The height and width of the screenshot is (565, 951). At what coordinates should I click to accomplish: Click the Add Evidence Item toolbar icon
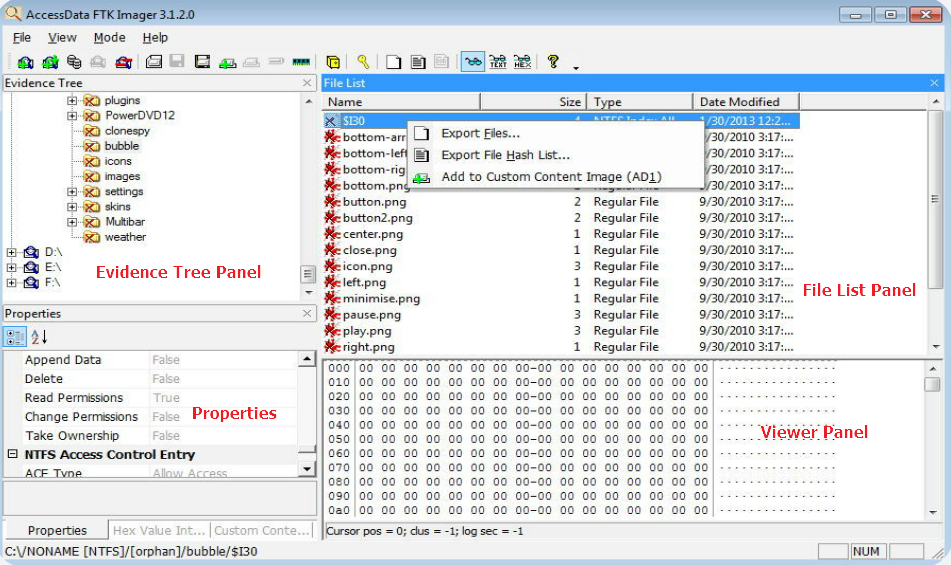coord(25,62)
